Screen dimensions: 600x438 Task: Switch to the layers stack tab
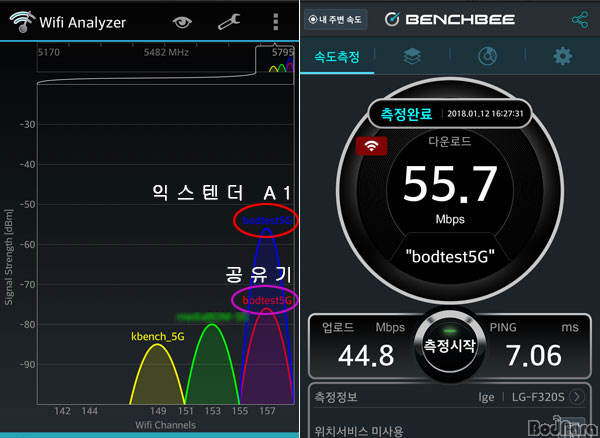click(x=412, y=57)
